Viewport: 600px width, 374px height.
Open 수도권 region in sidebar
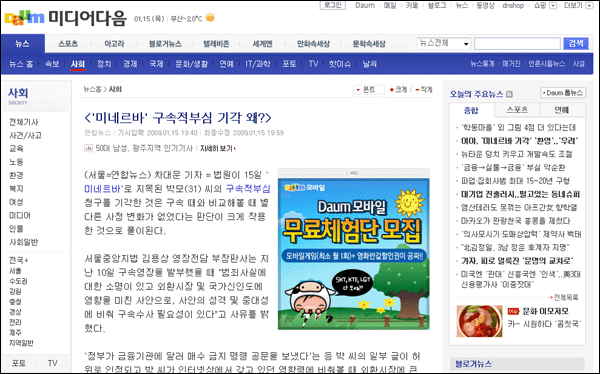[18, 281]
